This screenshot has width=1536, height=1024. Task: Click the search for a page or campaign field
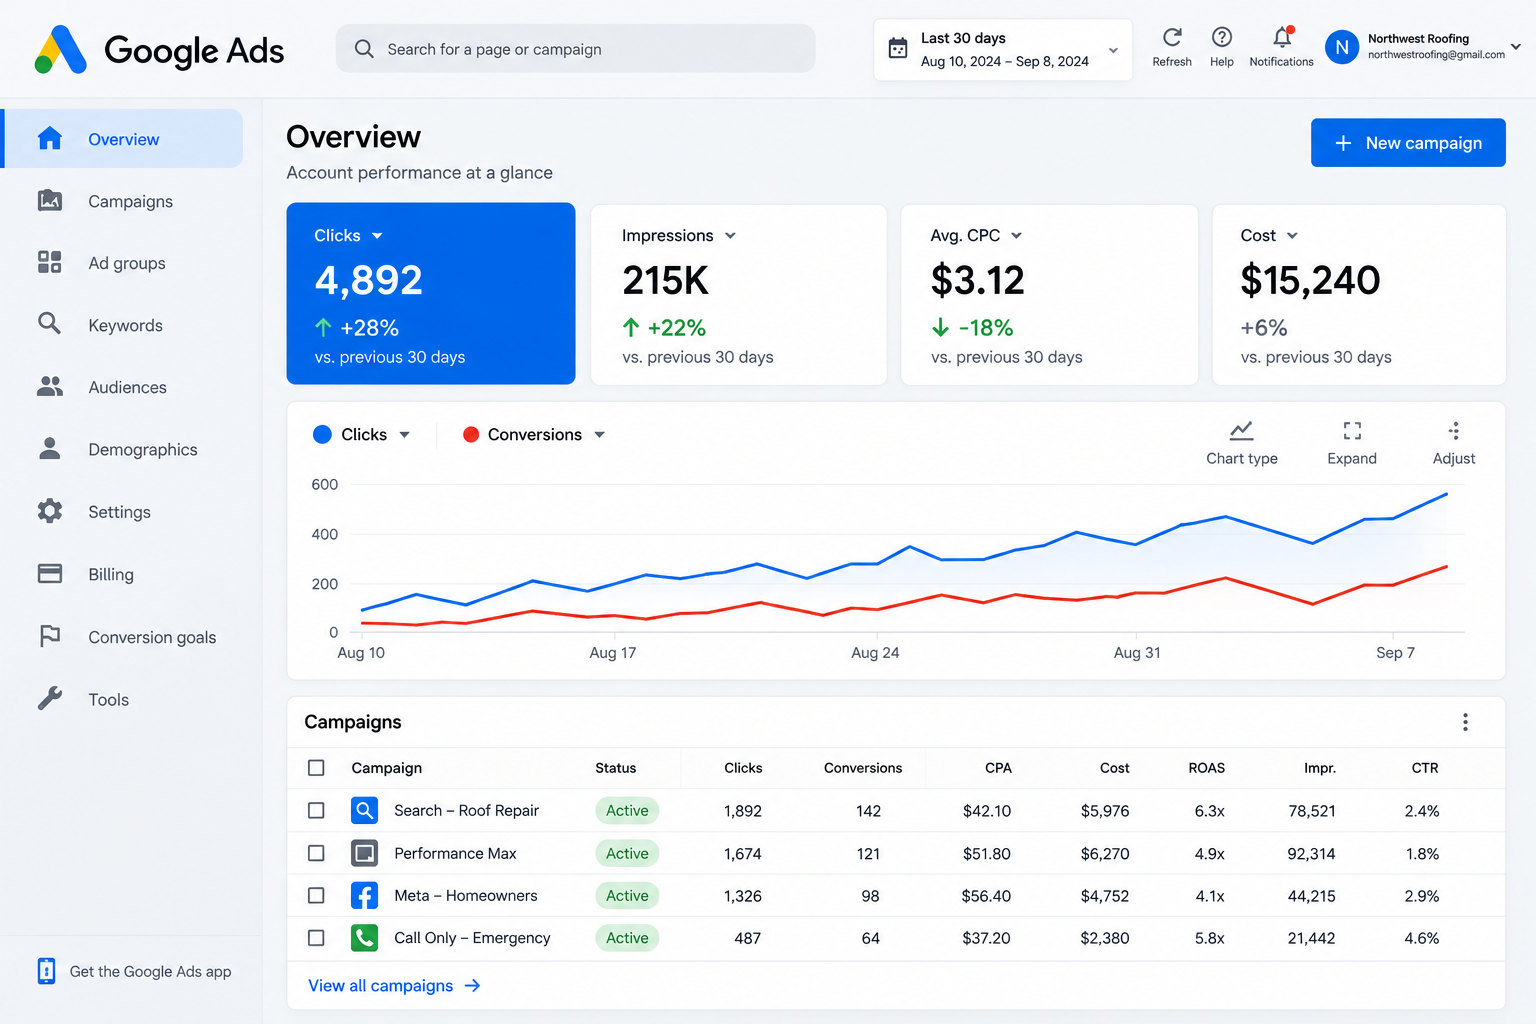click(x=575, y=49)
